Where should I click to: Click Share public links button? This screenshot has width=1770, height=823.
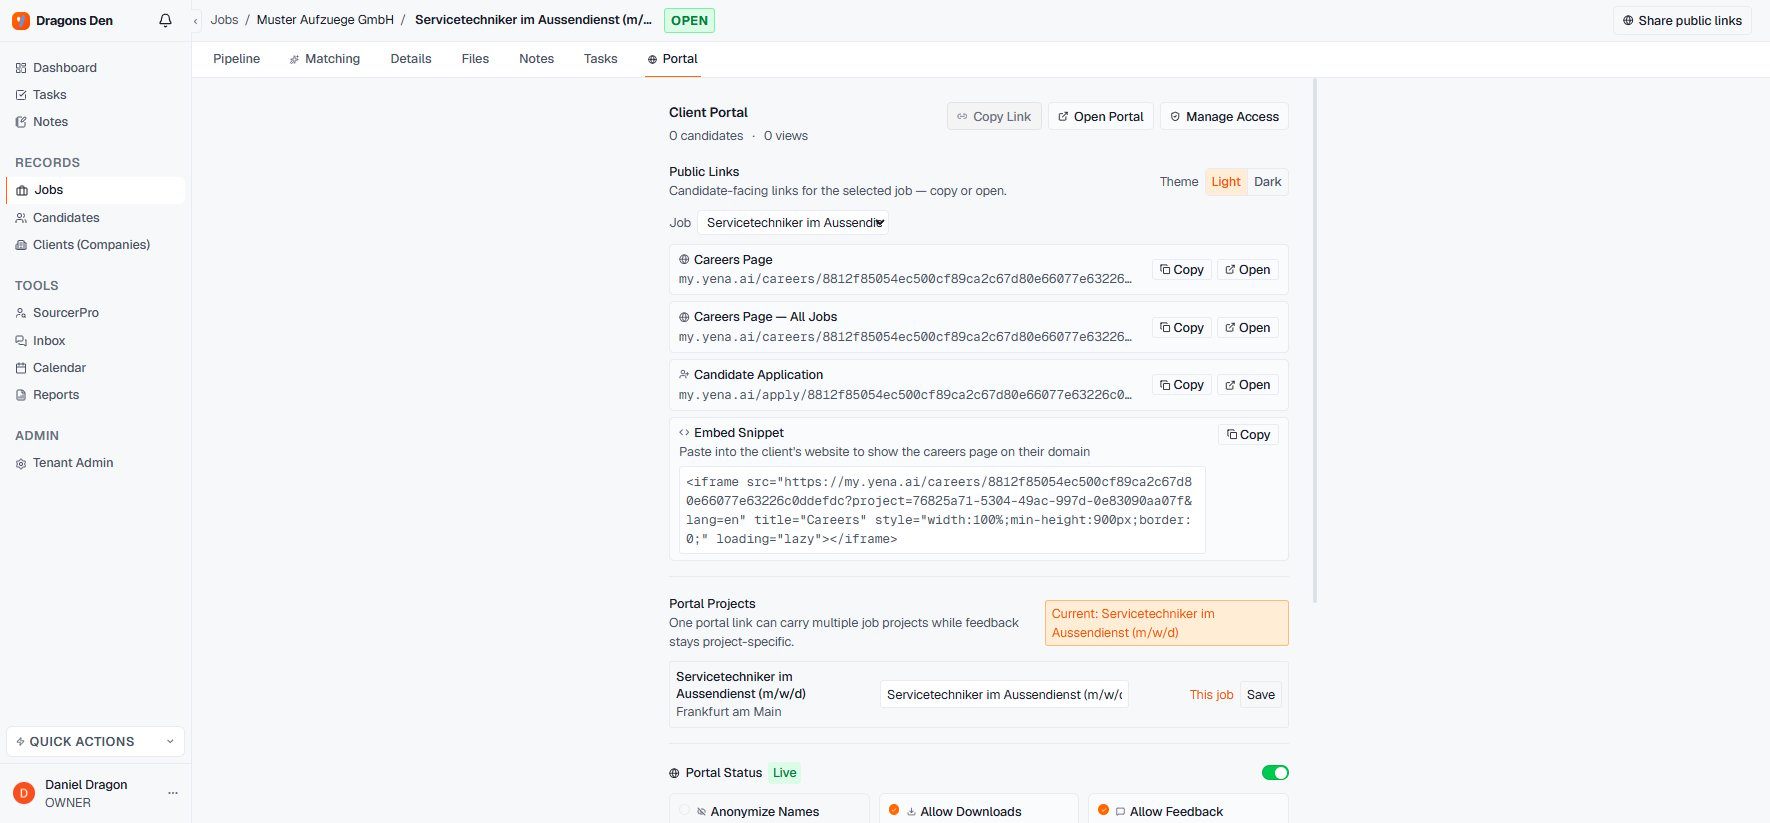[1682, 21]
